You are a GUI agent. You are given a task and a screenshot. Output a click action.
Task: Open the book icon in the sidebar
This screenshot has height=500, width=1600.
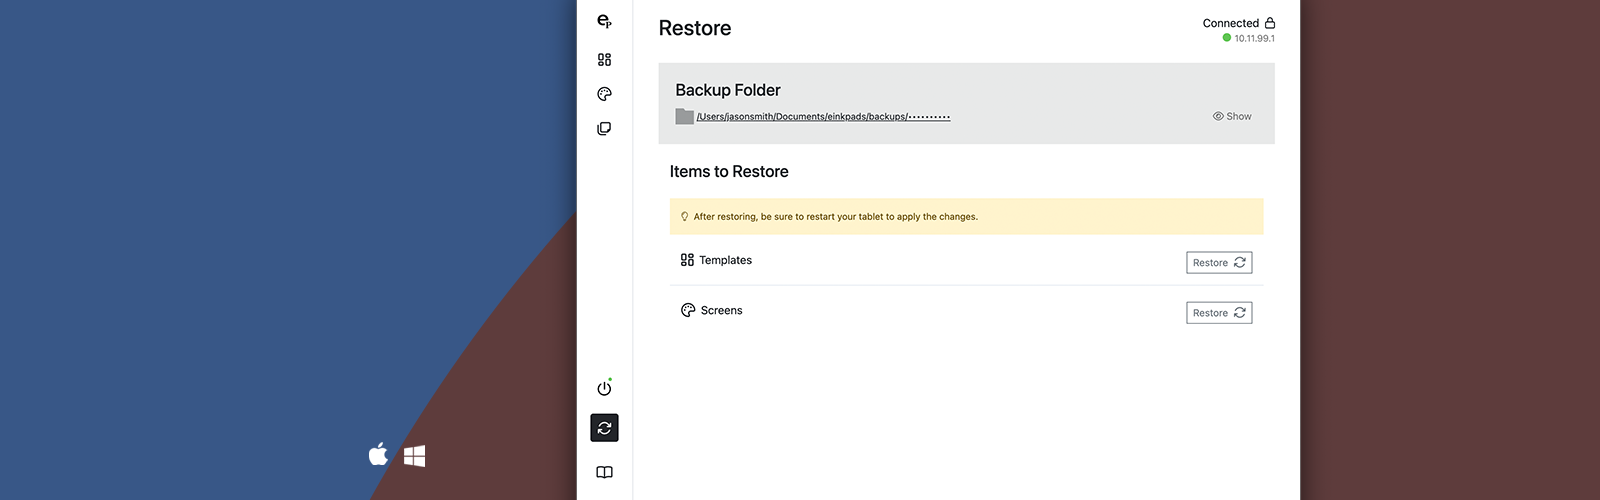pos(604,472)
